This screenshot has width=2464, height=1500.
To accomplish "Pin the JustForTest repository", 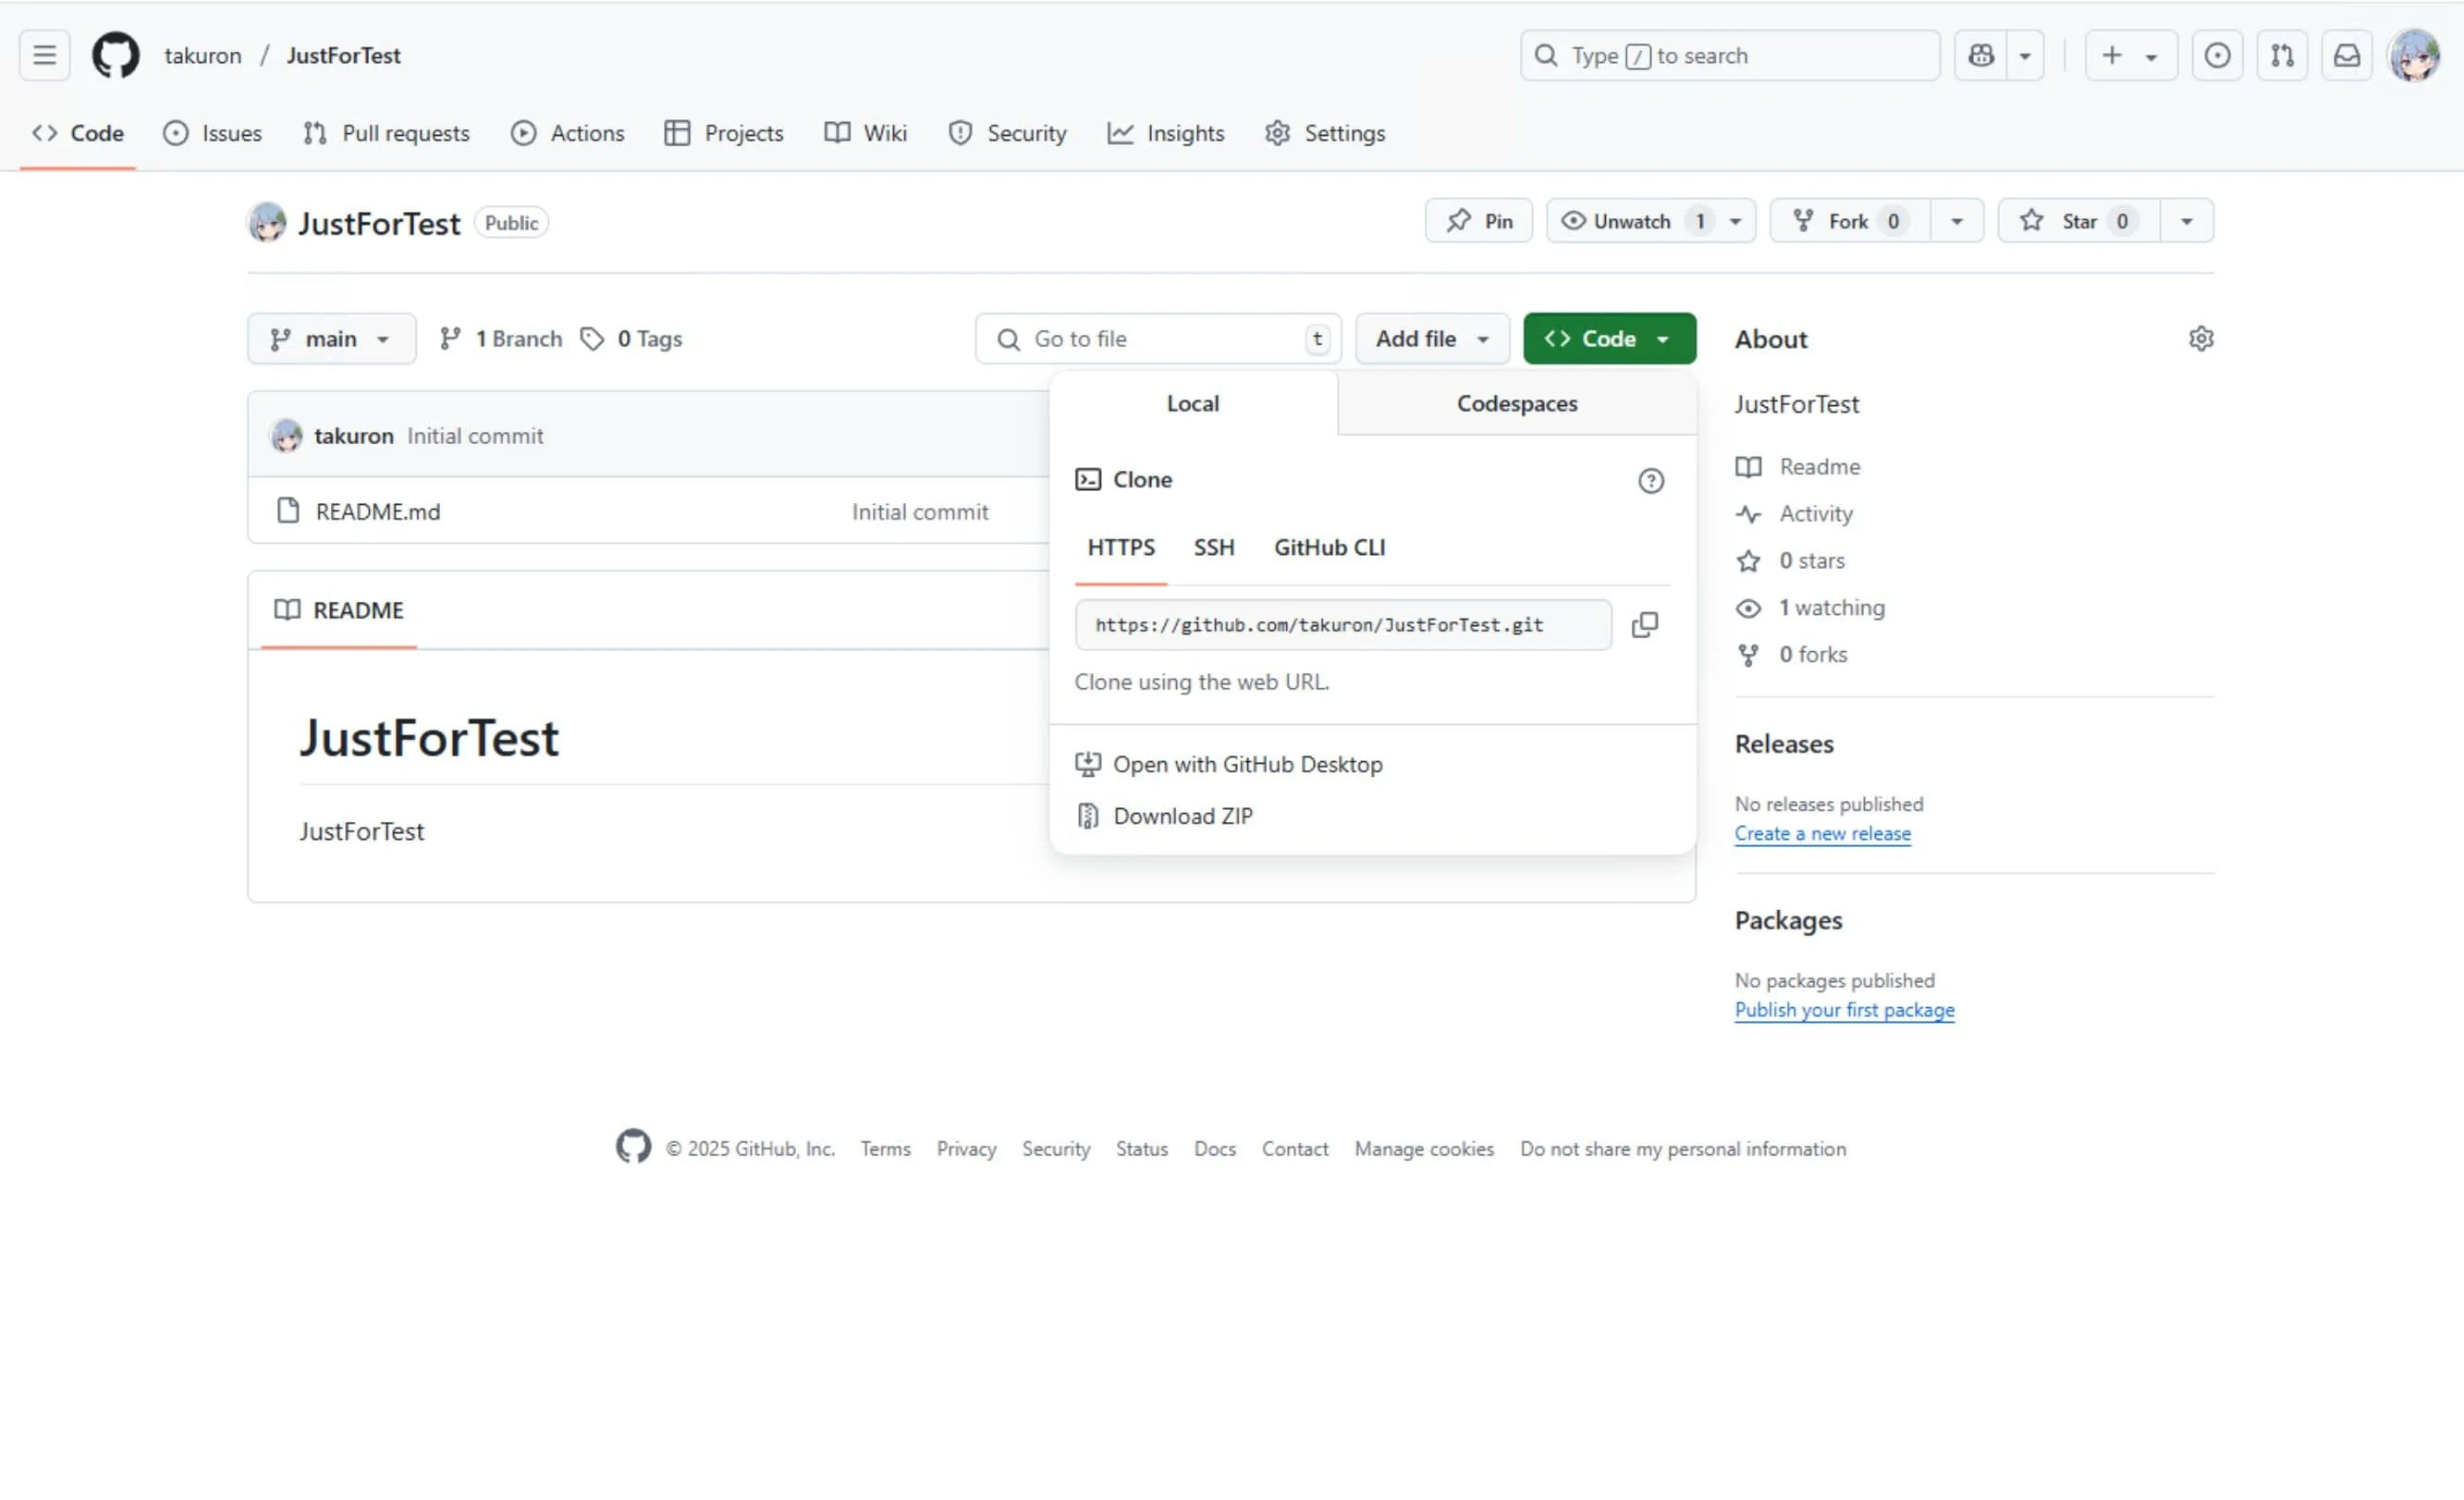I will pyautogui.click(x=1479, y=221).
